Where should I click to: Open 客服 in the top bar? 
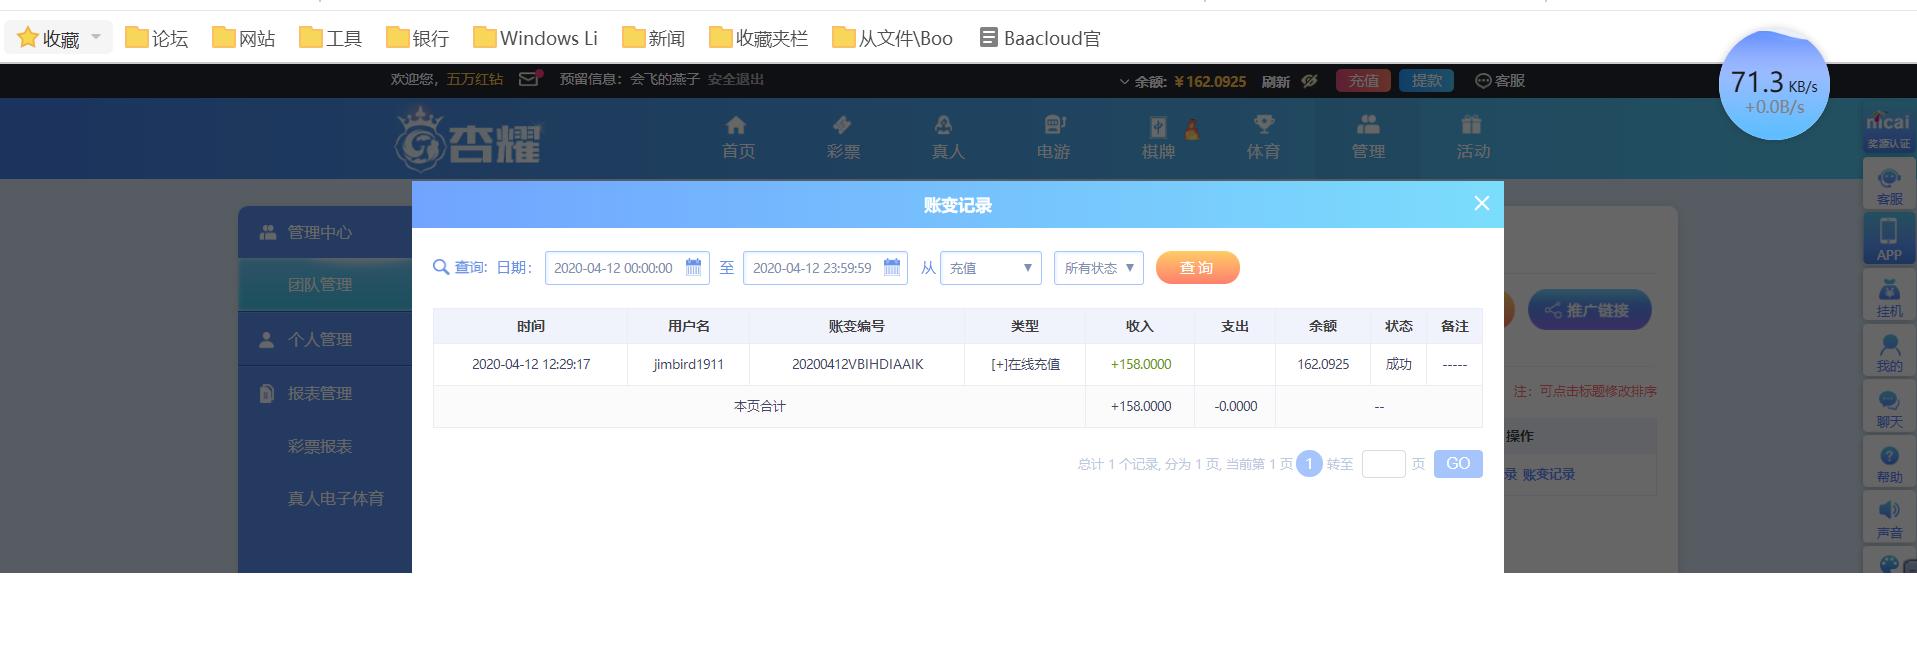[1500, 81]
